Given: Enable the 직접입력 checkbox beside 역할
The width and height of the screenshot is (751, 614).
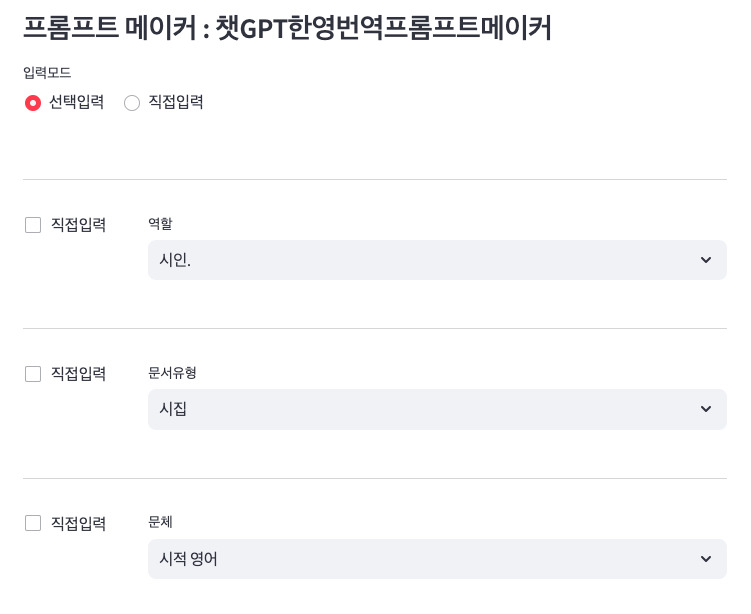Looking at the screenshot, I should point(33,225).
